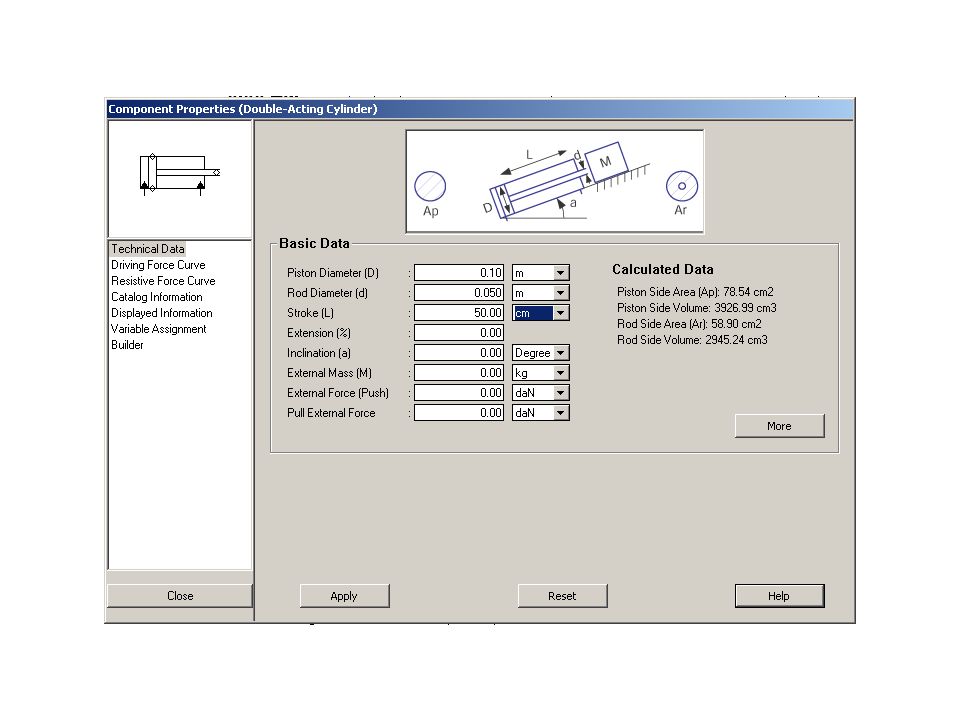Click the Ar rod area ring icon
The height and width of the screenshot is (720, 960).
tap(681, 186)
